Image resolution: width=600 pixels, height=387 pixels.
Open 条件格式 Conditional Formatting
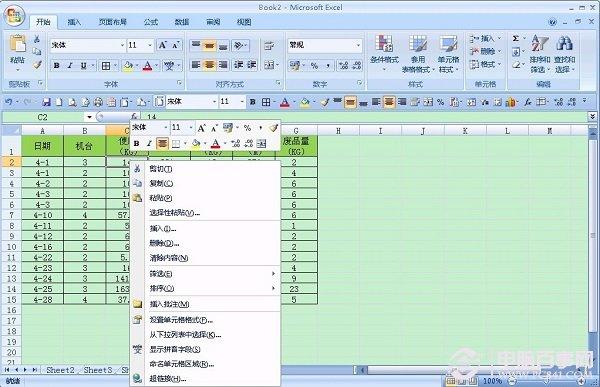[384, 53]
